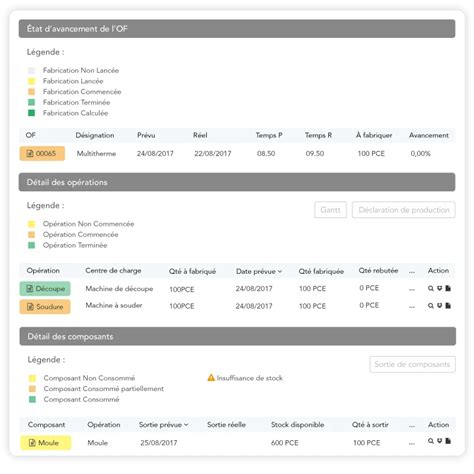
Task: Click the Sortie réelle column header
Action: coord(226,425)
